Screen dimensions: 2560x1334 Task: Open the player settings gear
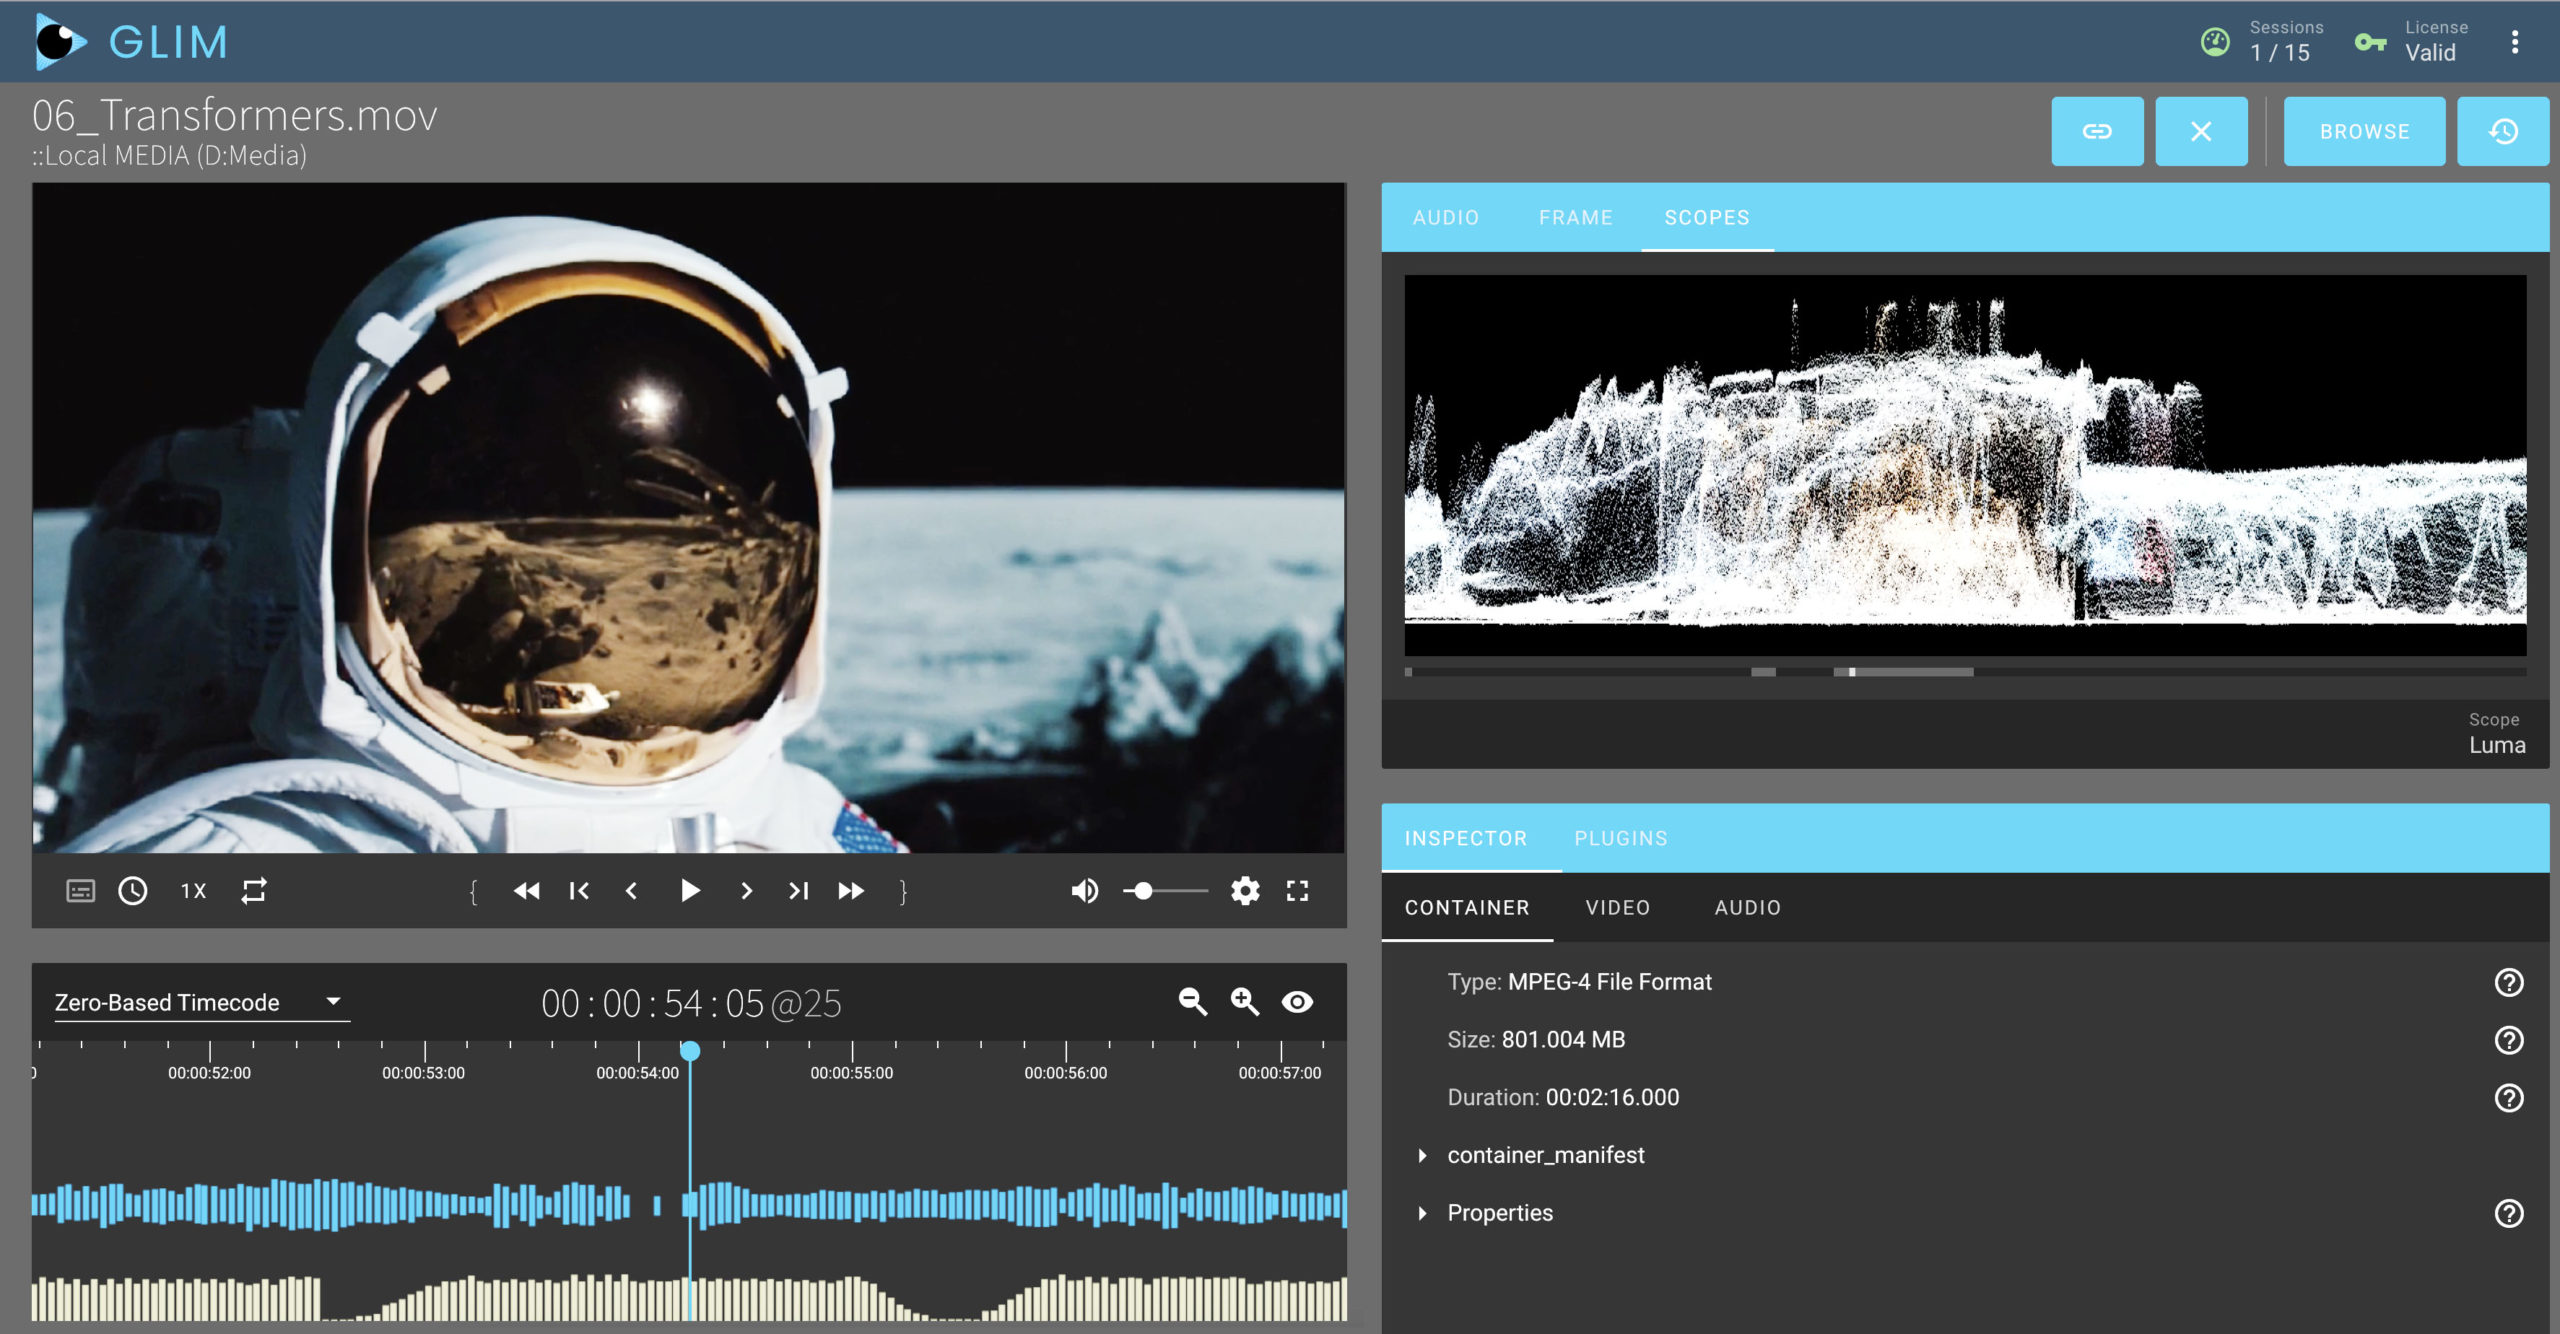[x=1245, y=890]
